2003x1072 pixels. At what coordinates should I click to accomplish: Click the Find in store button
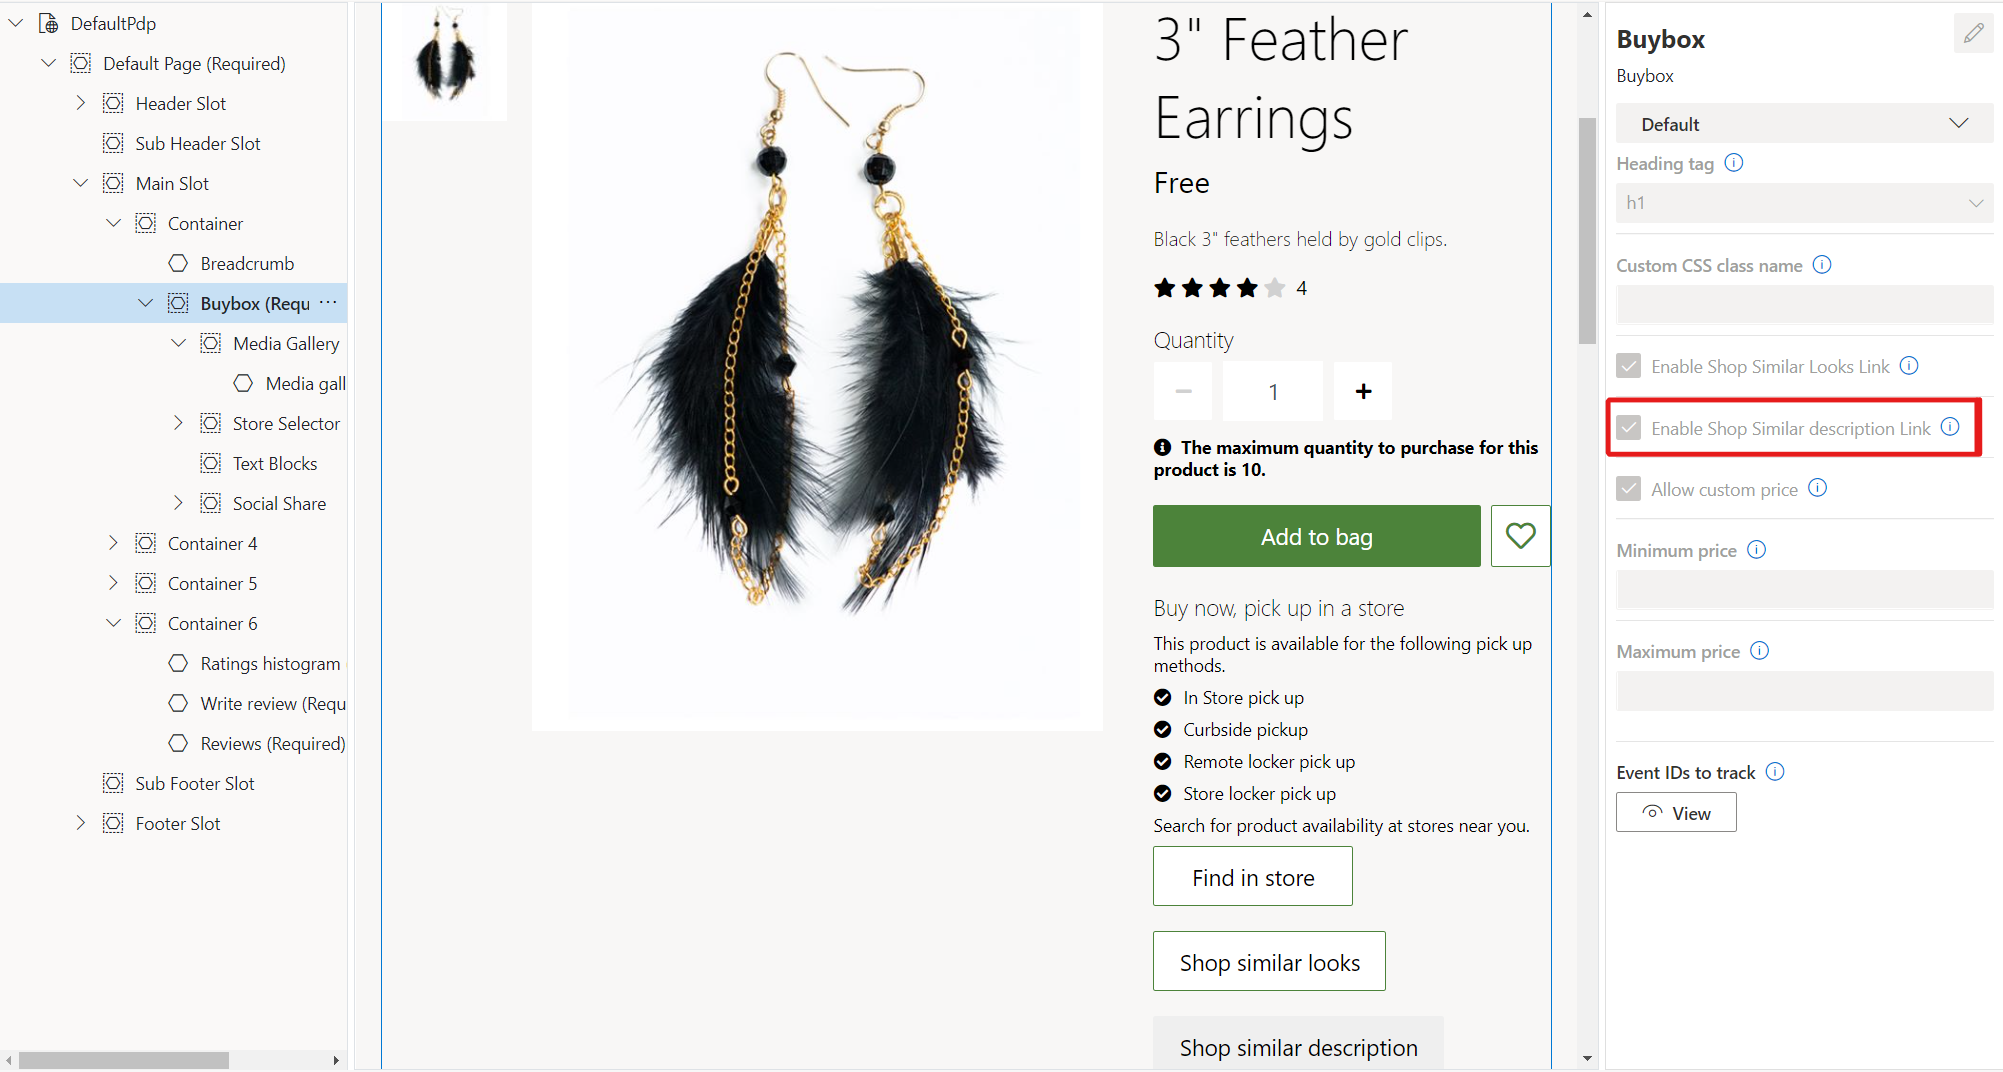click(1252, 877)
